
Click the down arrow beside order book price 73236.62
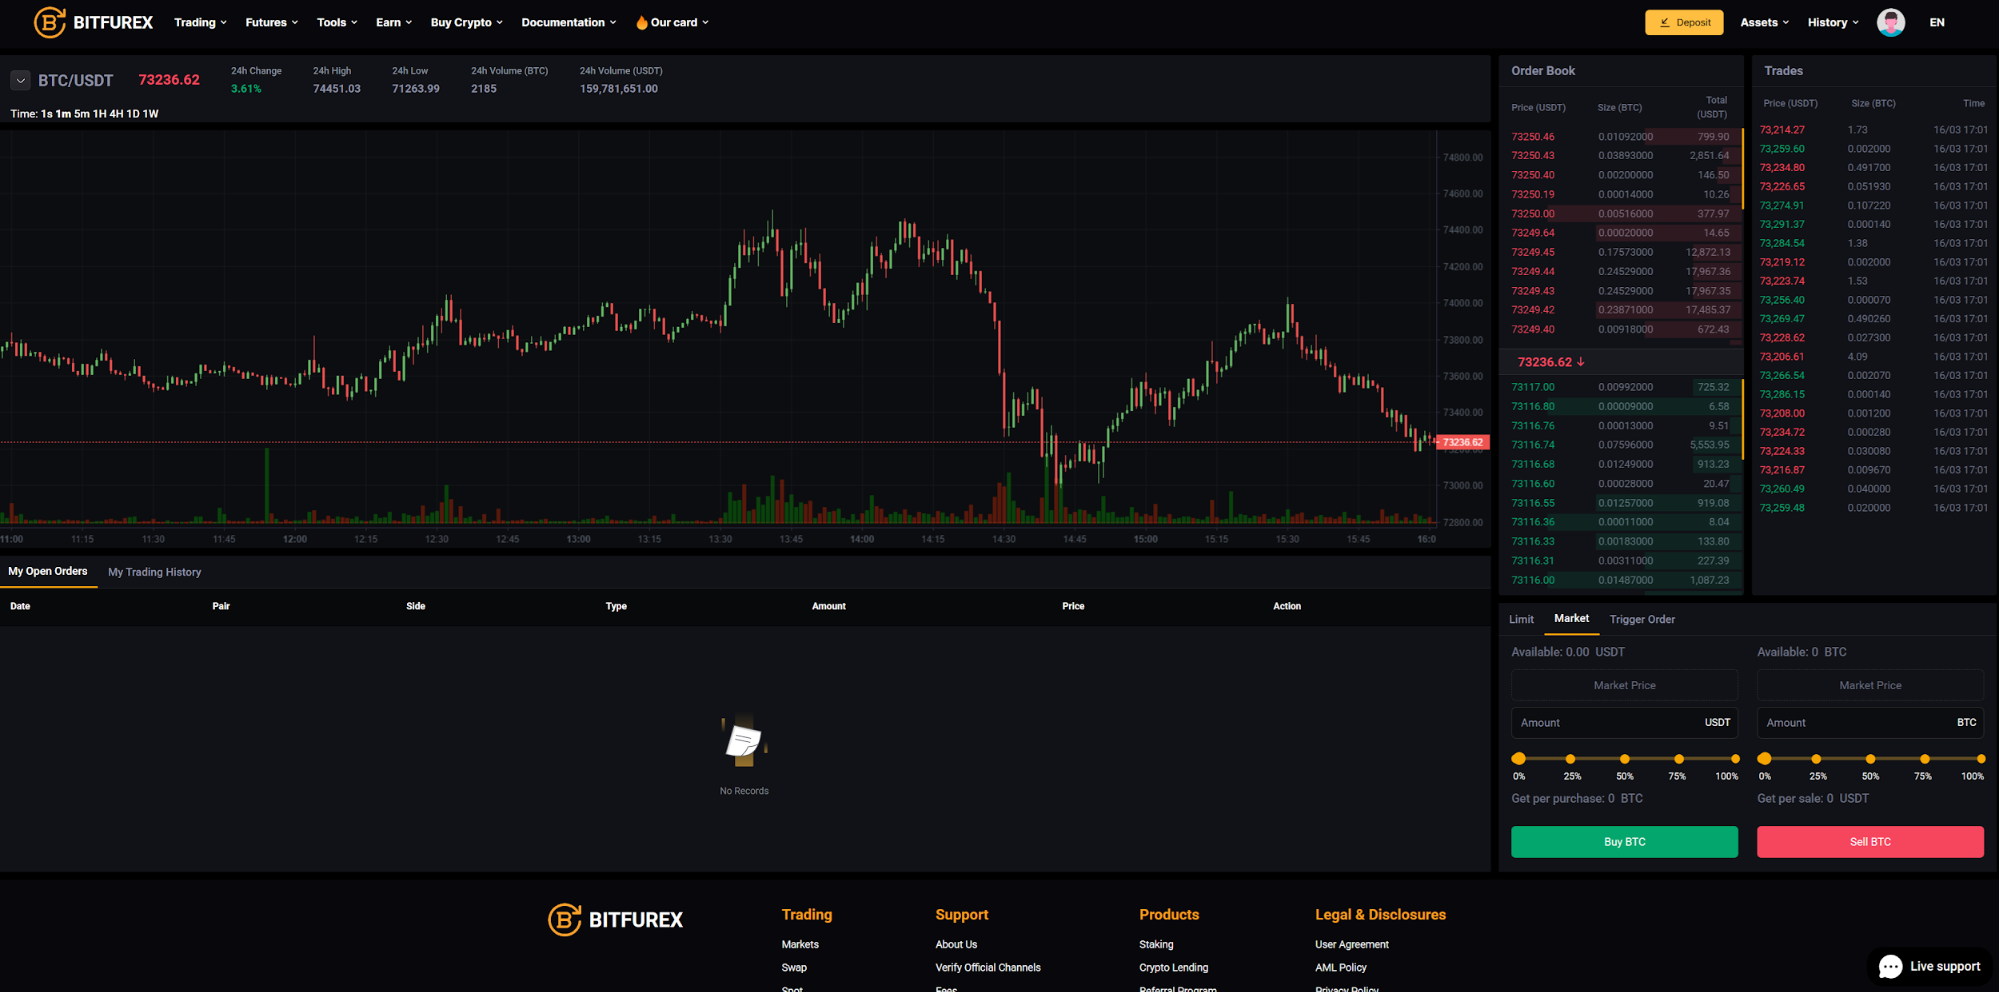1581,362
